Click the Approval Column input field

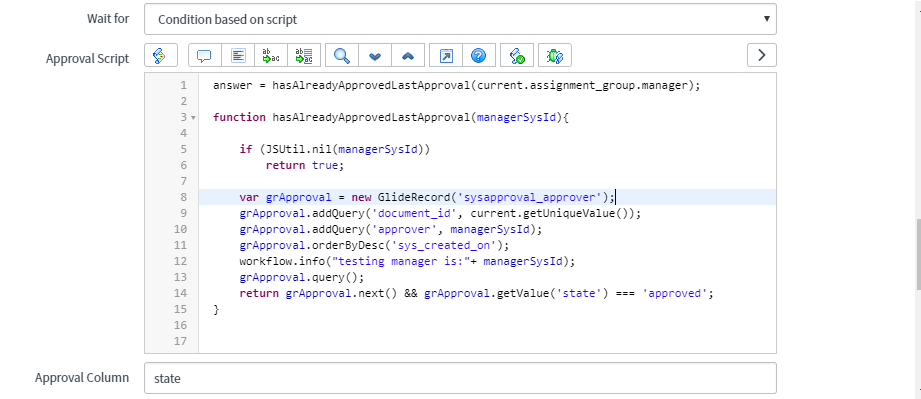click(x=460, y=378)
